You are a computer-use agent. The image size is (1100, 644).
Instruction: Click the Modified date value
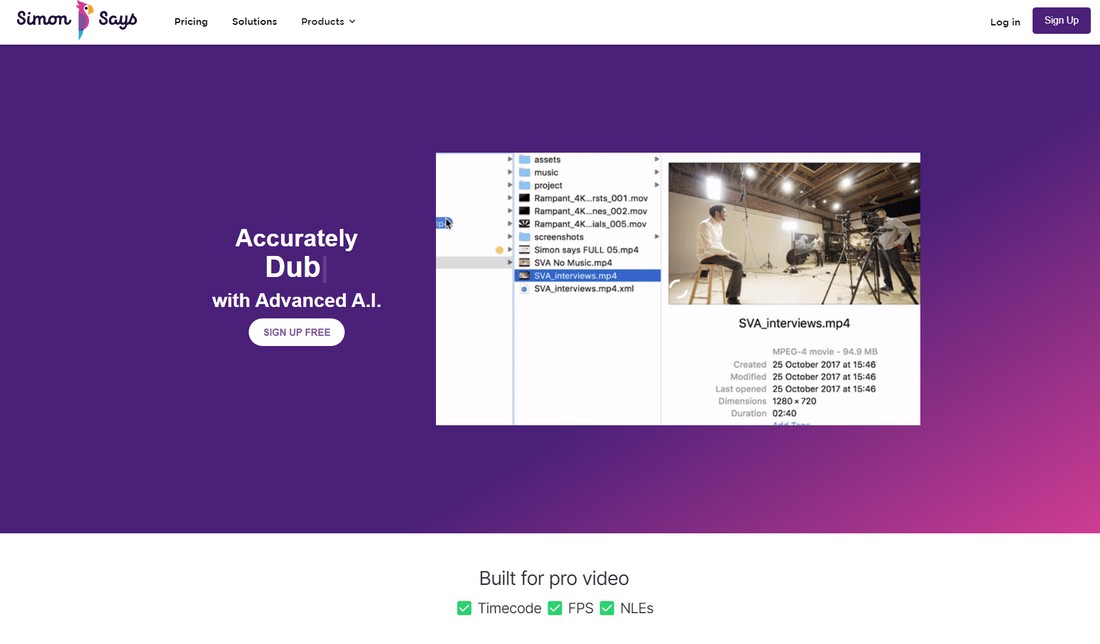(x=824, y=377)
